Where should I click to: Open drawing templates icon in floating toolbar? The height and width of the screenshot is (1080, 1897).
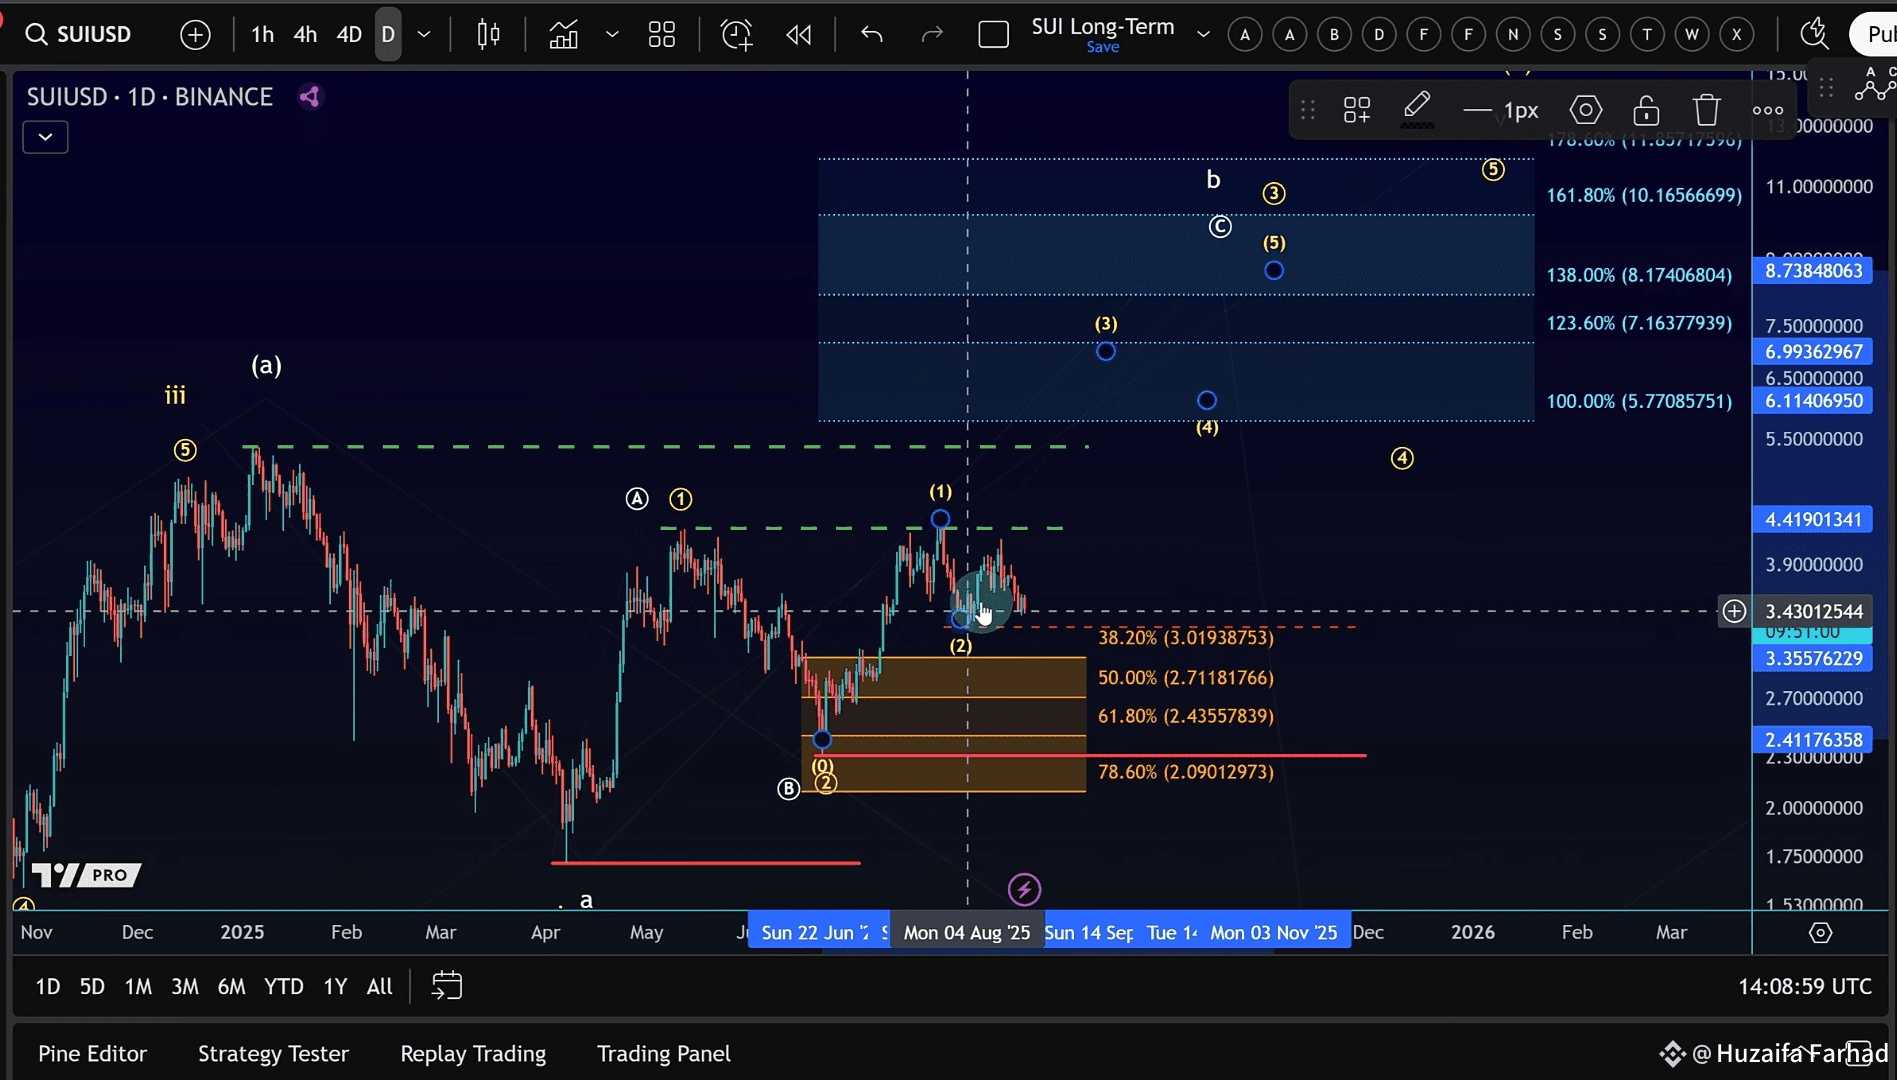pyautogui.click(x=1357, y=110)
